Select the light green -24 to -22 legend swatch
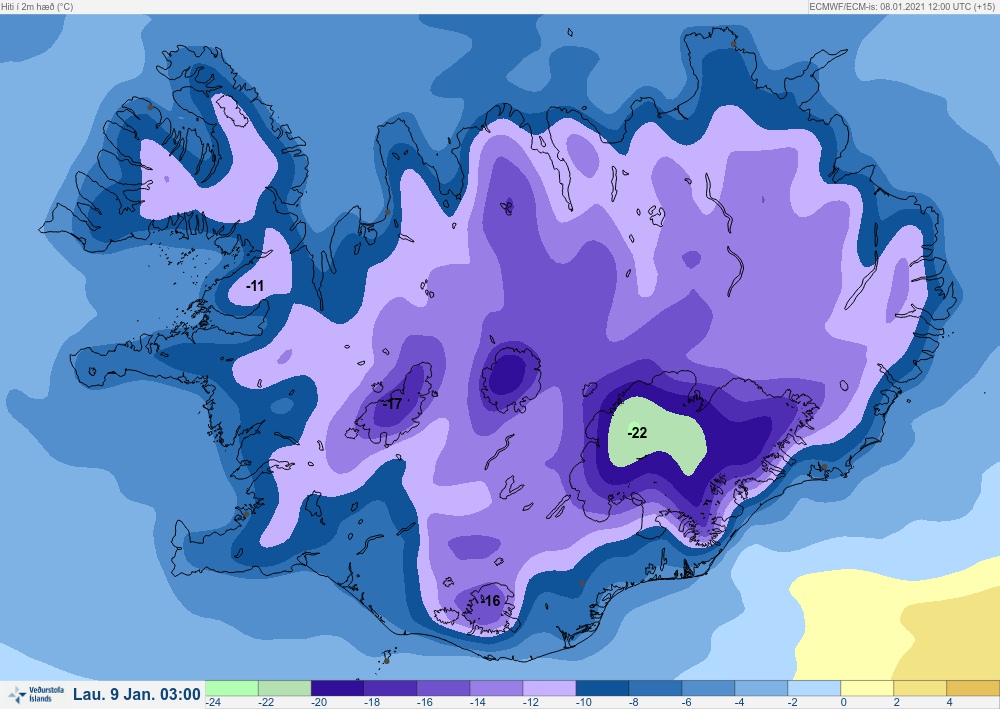The height and width of the screenshot is (709, 1000). (x=232, y=688)
